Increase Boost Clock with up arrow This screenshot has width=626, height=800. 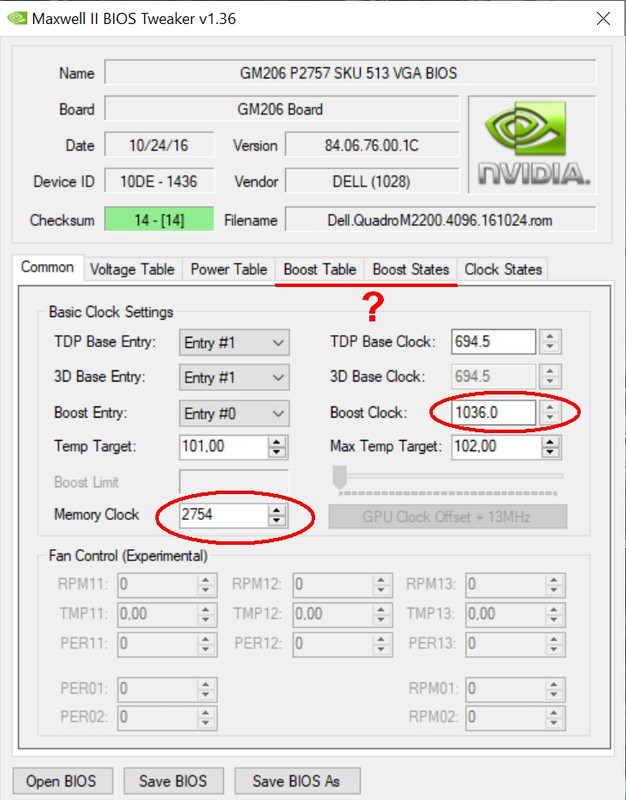click(x=550, y=407)
